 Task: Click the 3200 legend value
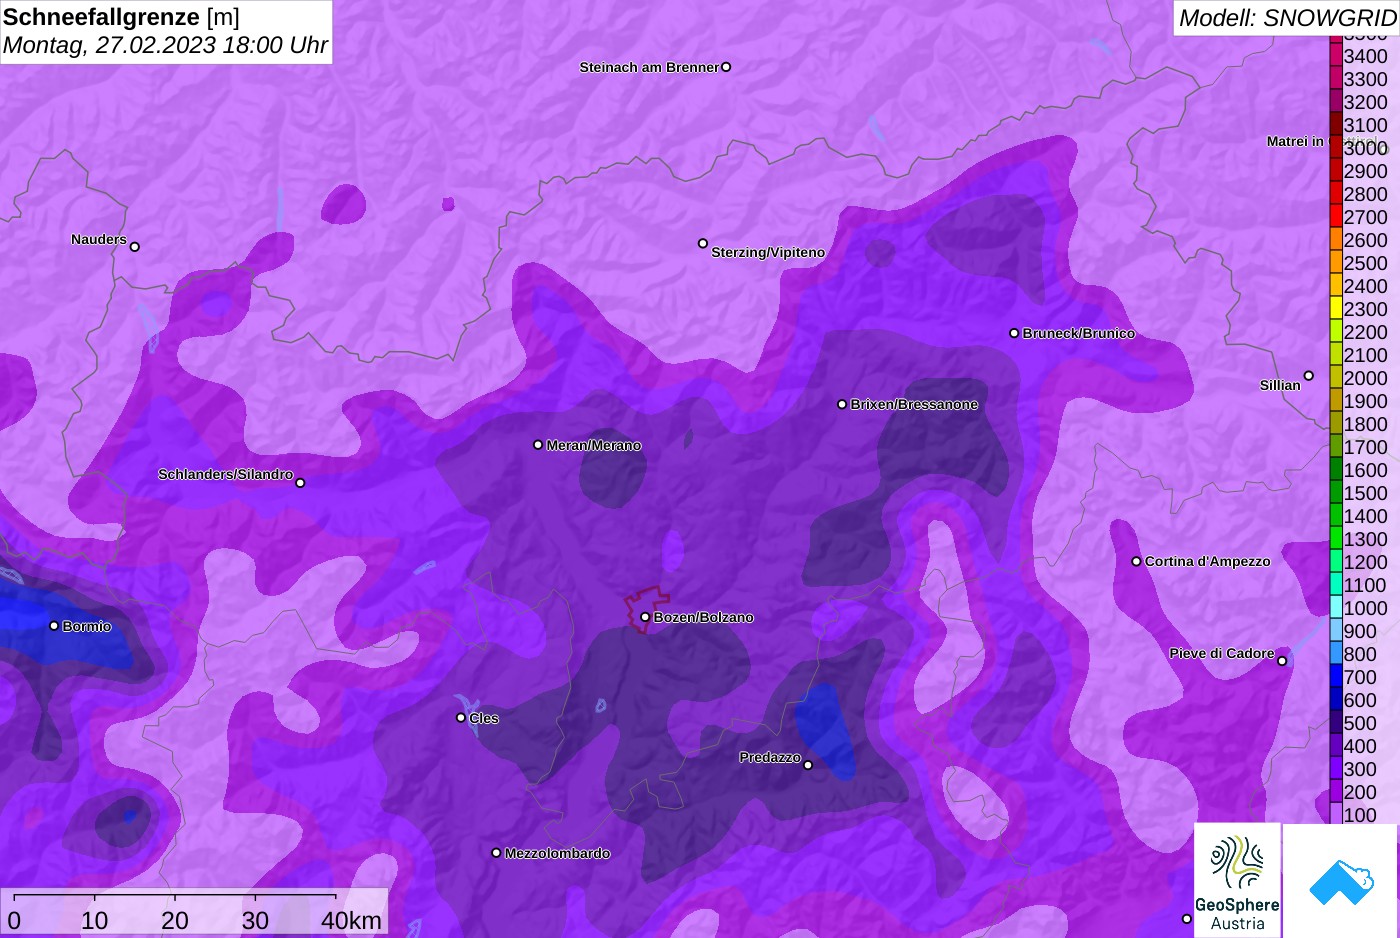tap(1366, 103)
